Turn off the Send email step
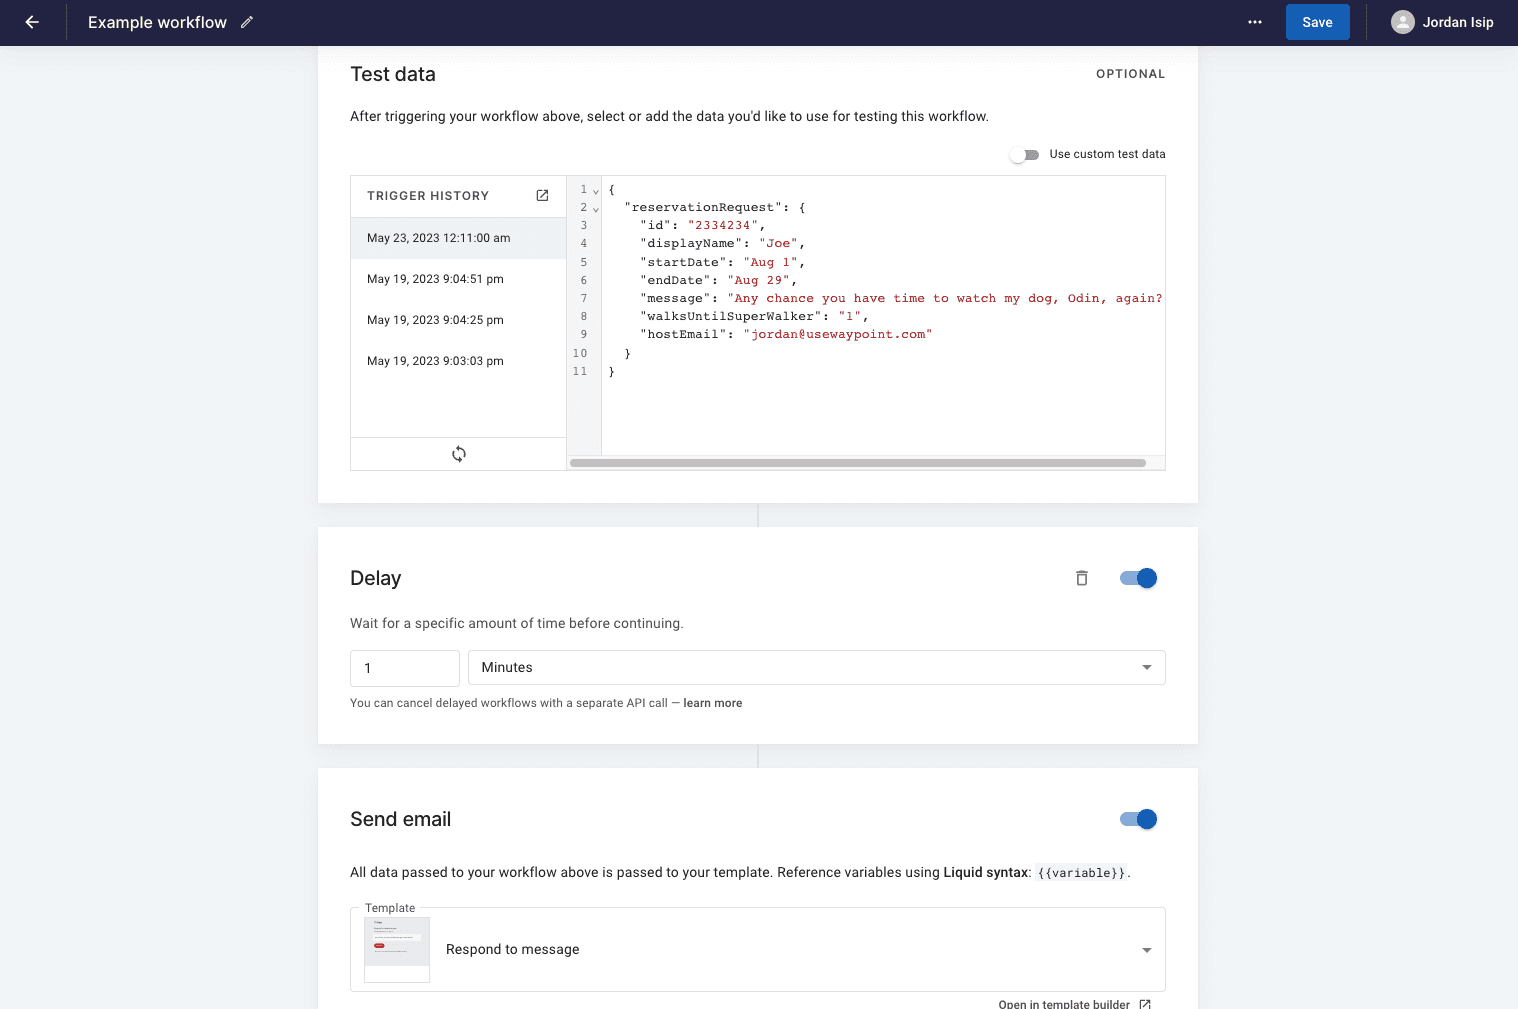Image resolution: width=1518 pixels, height=1009 pixels. 1138,819
